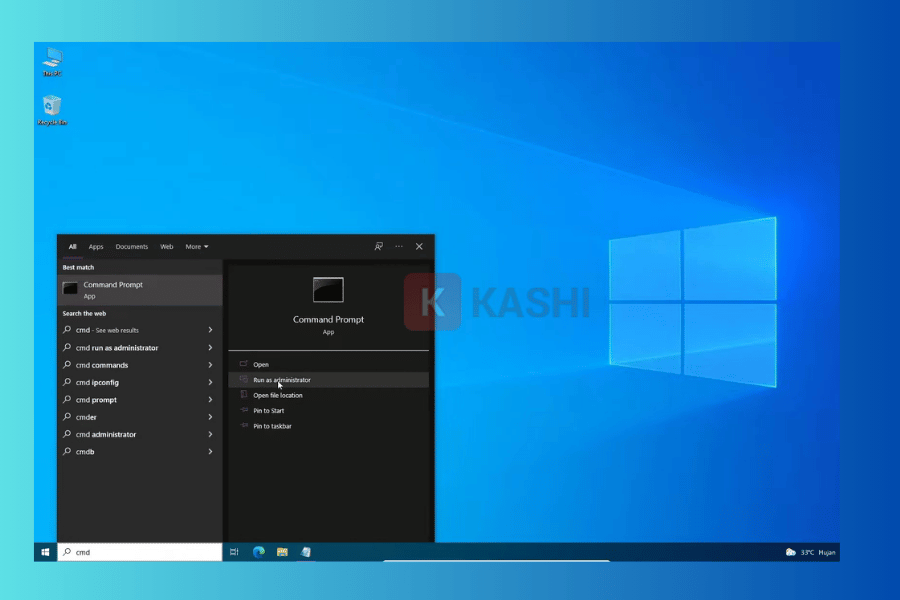Click the large Command Prompt icon in preview

(x=328, y=290)
